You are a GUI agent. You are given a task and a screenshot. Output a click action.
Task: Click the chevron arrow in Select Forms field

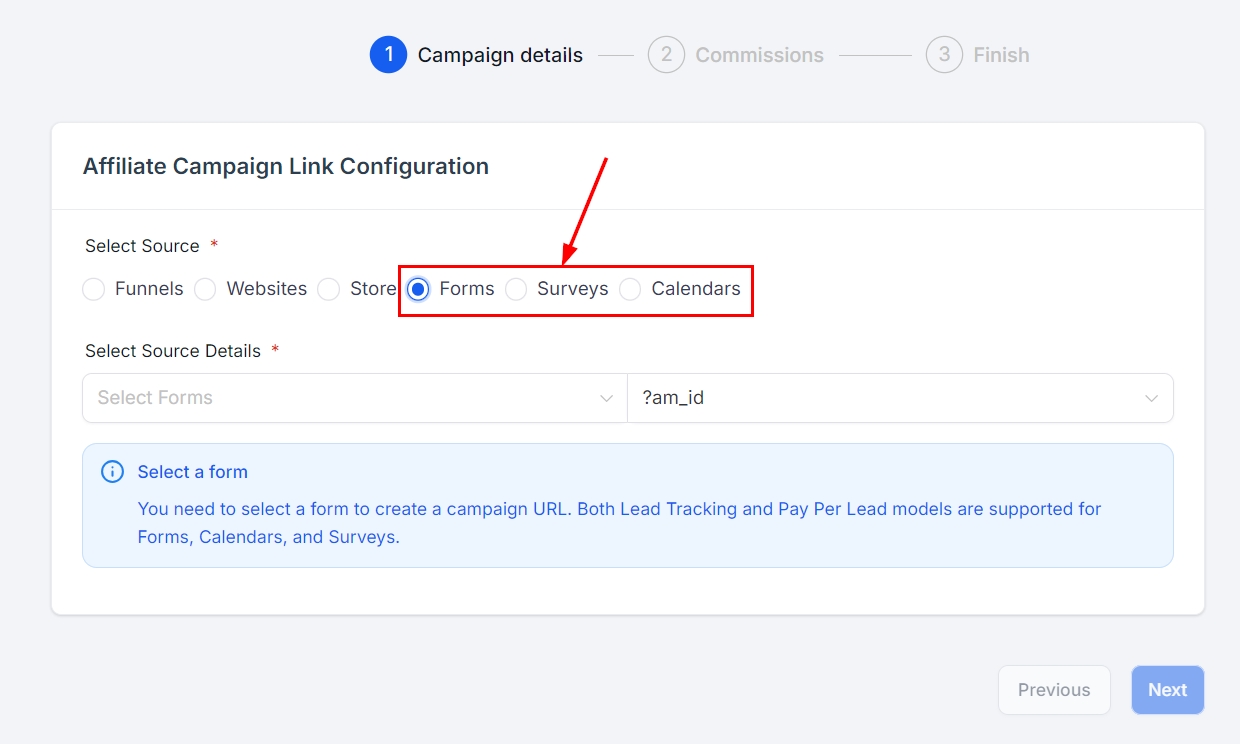pyautogui.click(x=606, y=398)
